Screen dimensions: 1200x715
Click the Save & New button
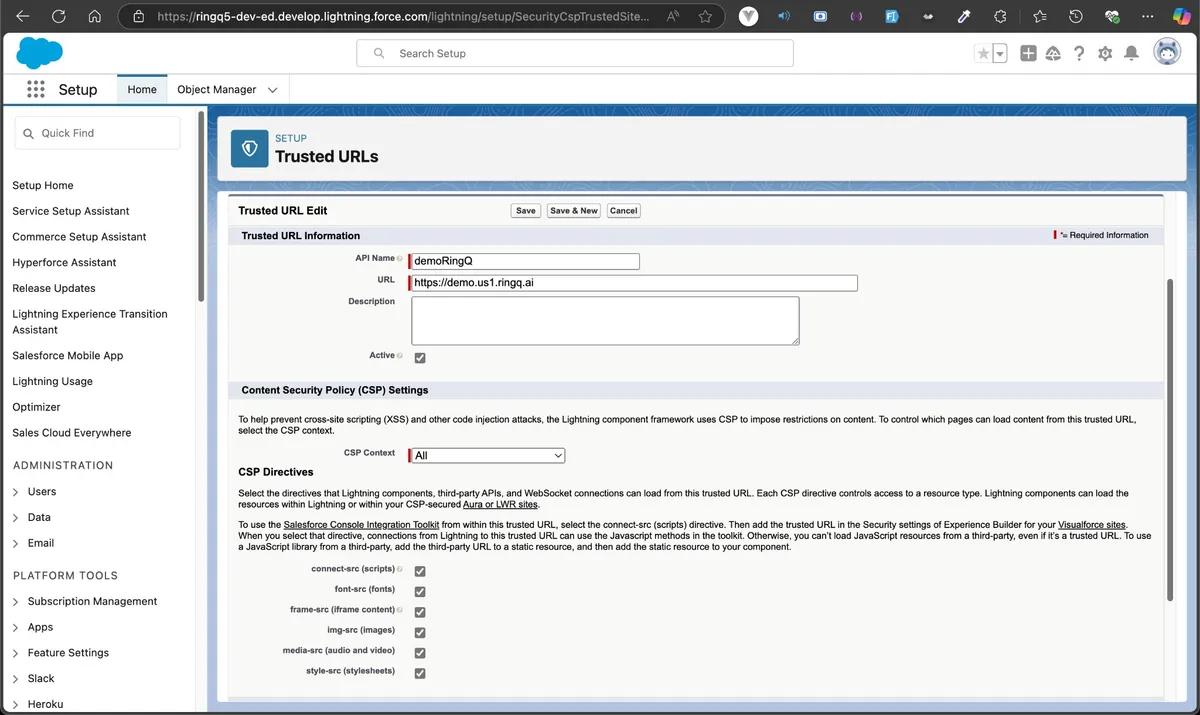point(574,211)
